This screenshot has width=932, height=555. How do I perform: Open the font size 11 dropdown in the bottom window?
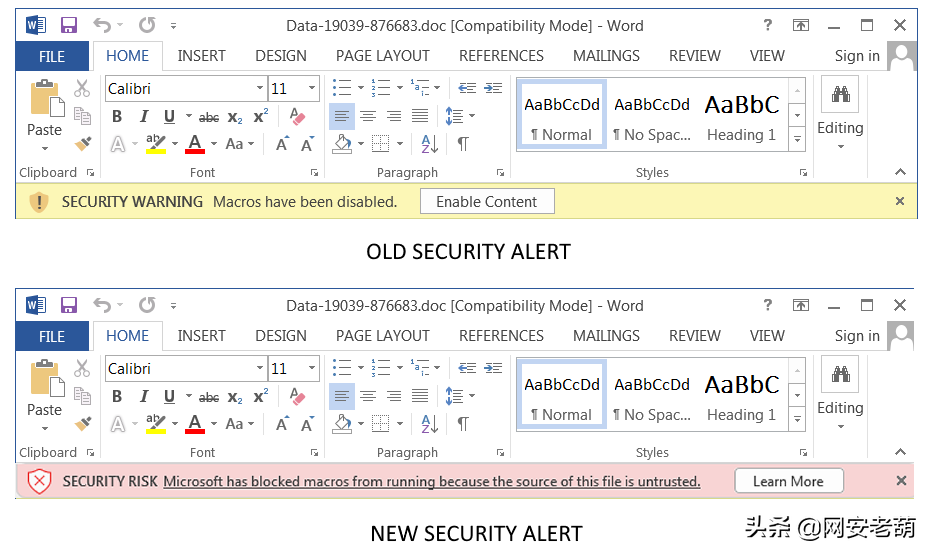point(311,368)
